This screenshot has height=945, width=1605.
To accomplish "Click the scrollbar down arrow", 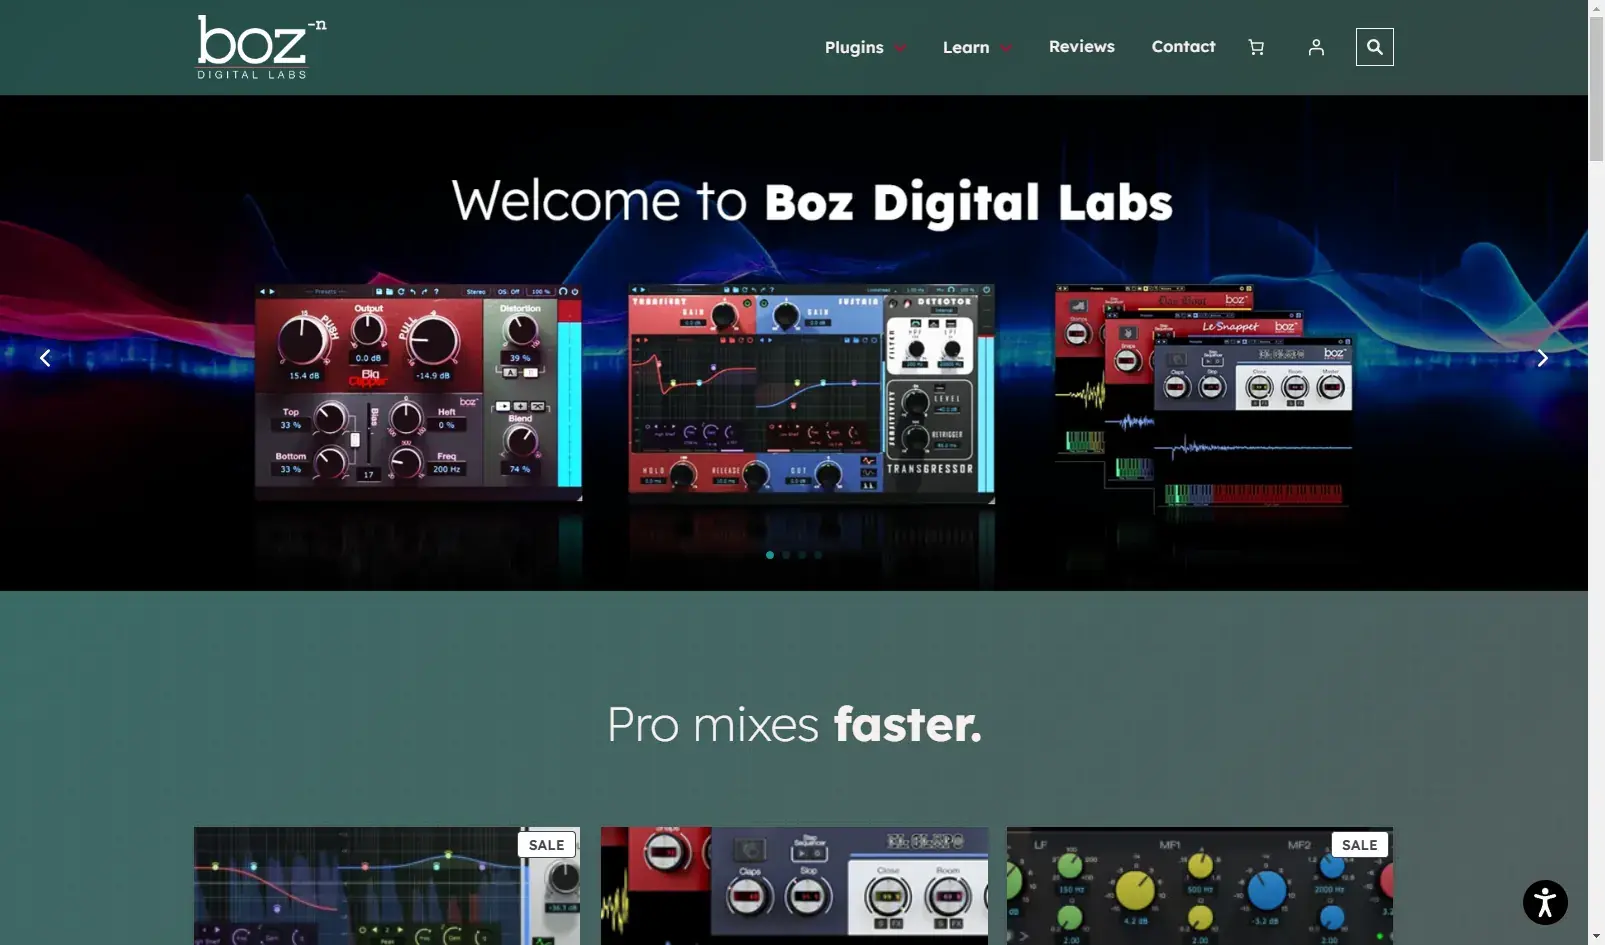I will coord(1596,937).
